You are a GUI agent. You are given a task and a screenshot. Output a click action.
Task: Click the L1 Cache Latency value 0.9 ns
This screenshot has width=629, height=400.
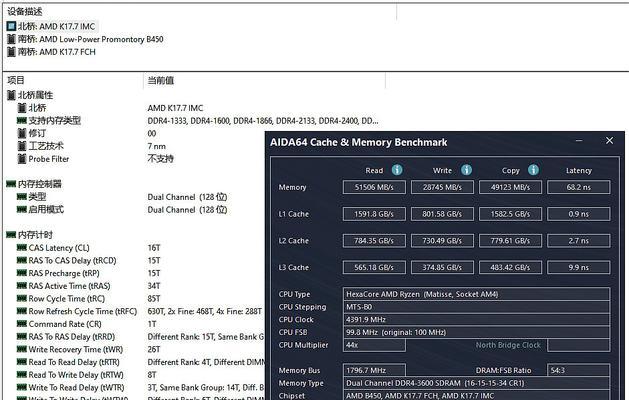[x=578, y=214]
